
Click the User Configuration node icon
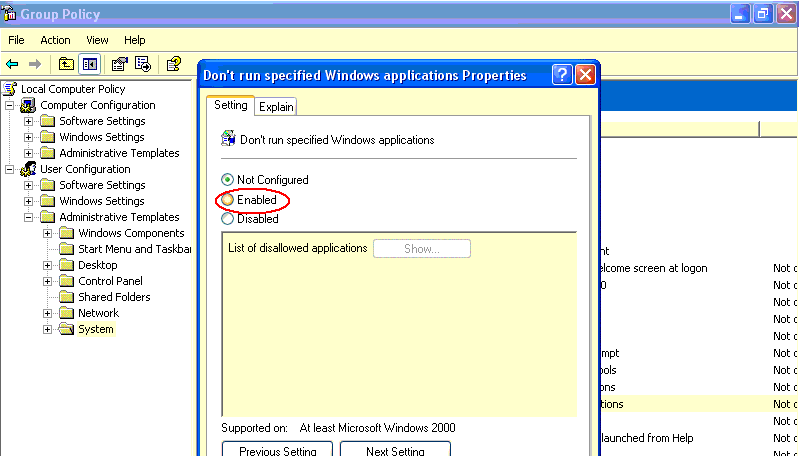point(28,169)
